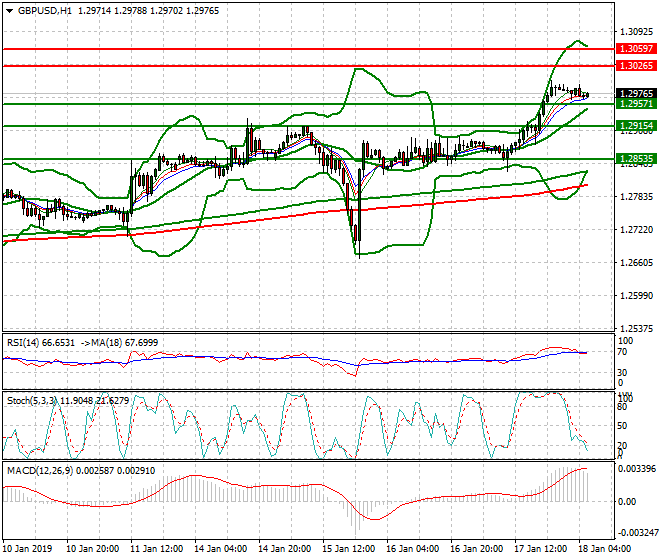
Task: Click the 10 Jan 2019 date label
Action: [28, 549]
